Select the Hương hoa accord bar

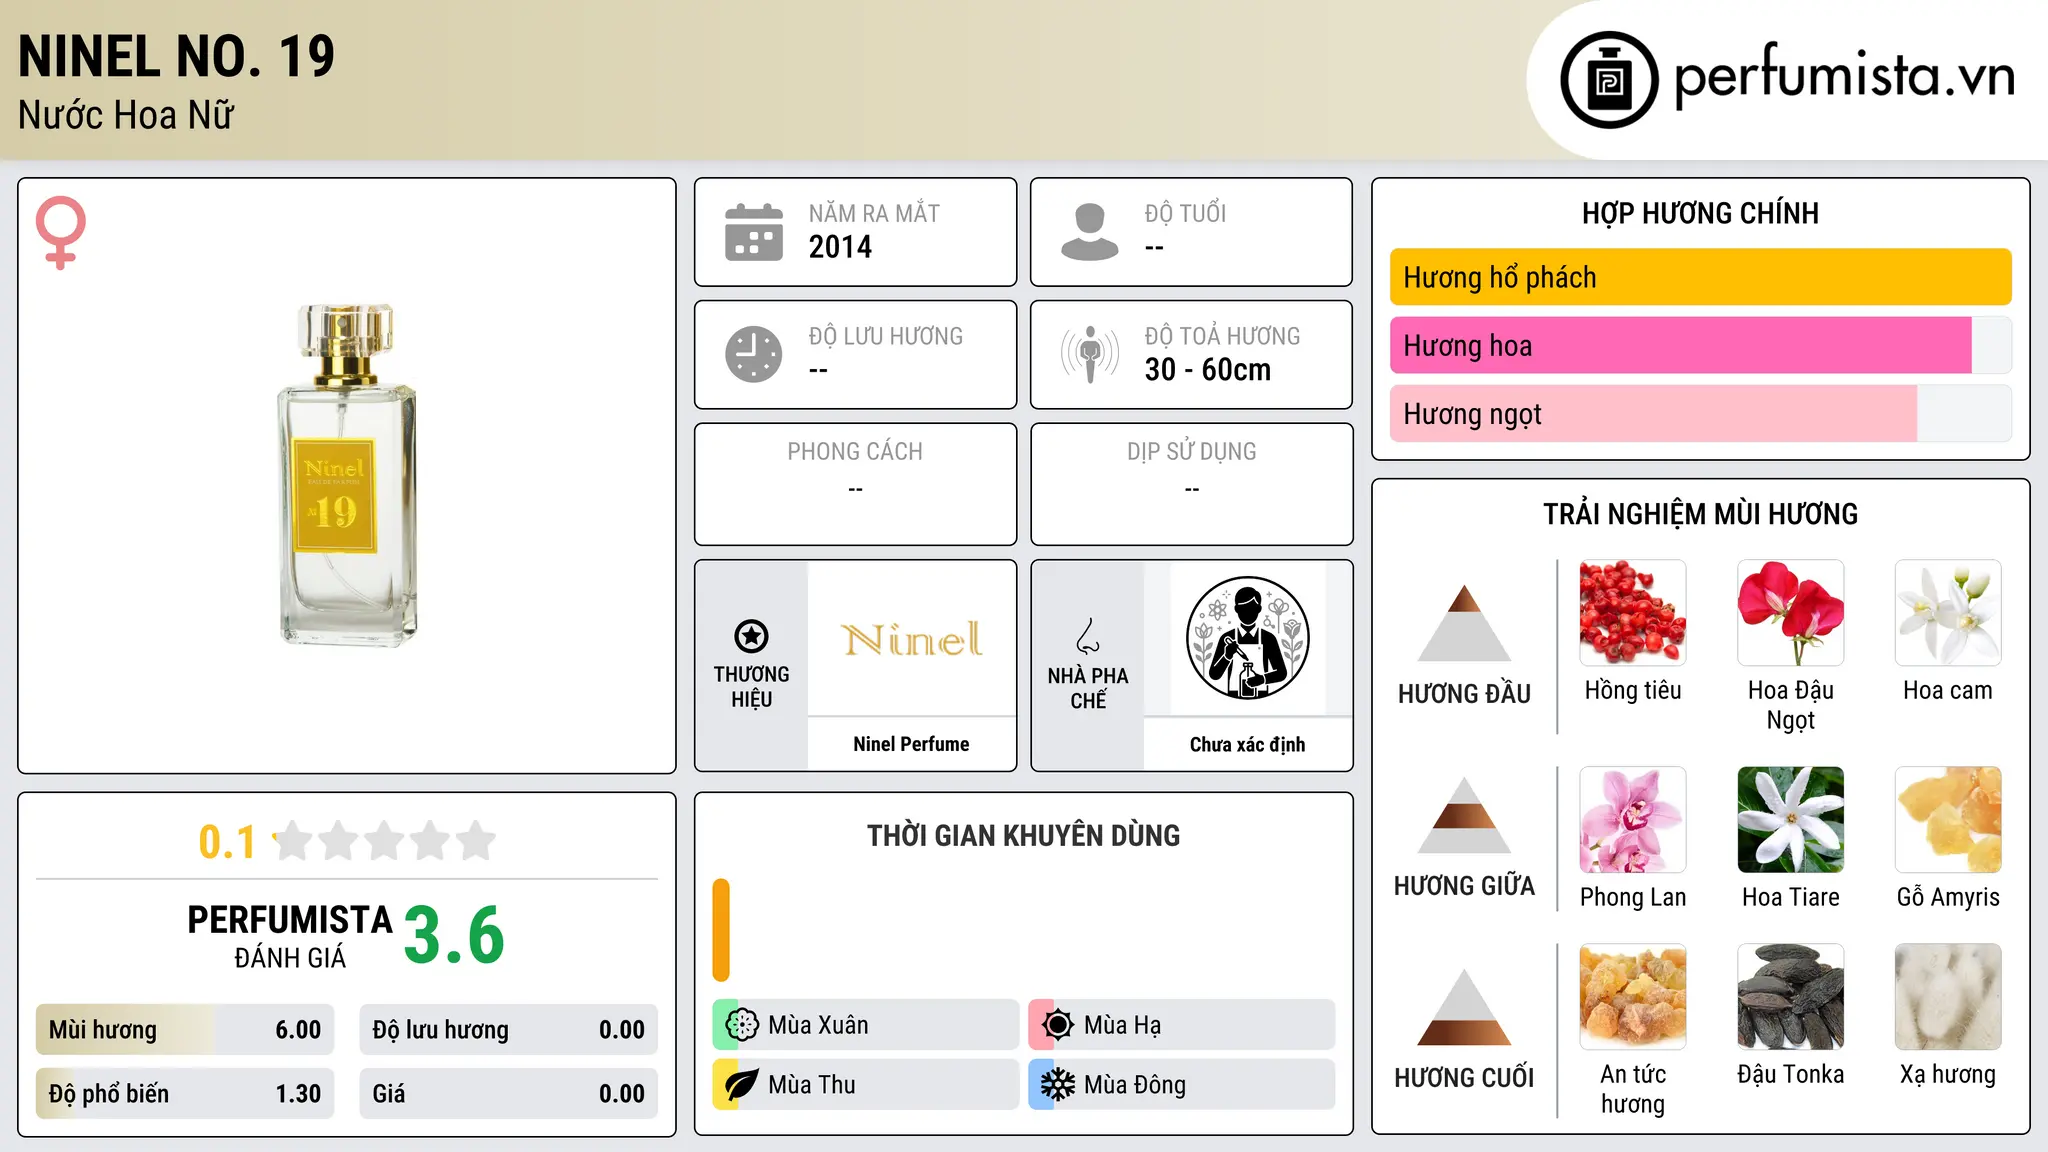pyautogui.click(x=1700, y=346)
